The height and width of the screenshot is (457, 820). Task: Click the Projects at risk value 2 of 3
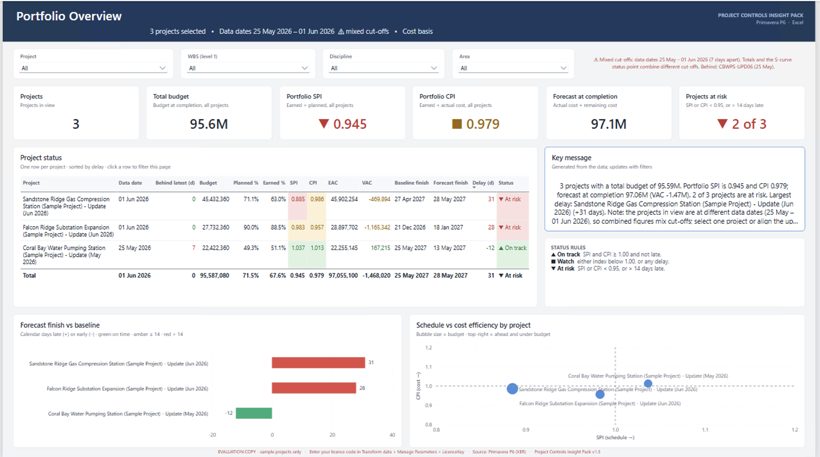click(749, 124)
